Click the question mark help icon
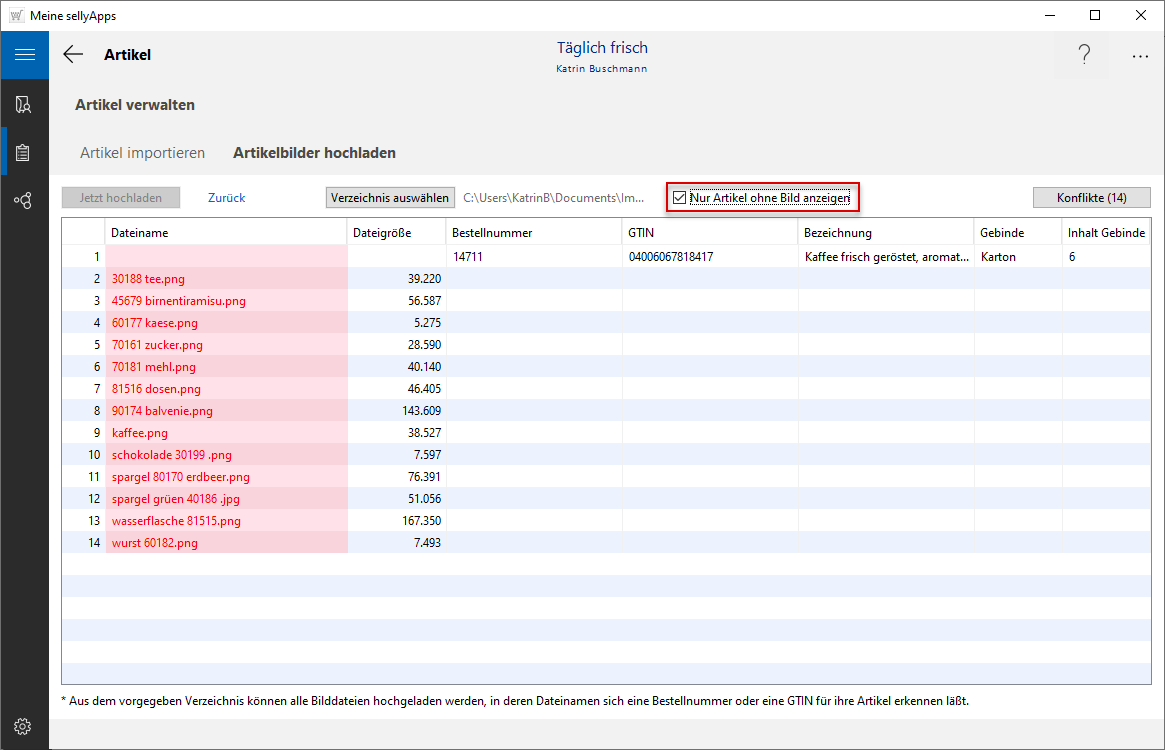 click(x=1084, y=56)
